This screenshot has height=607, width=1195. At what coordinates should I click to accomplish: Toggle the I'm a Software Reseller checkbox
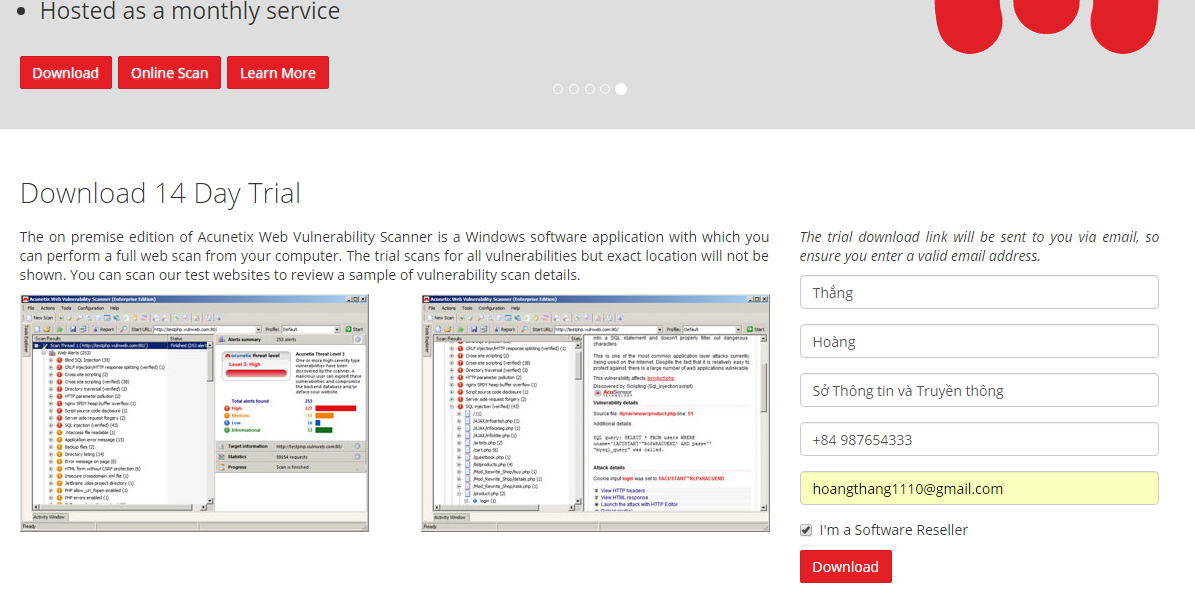[806, 530]
